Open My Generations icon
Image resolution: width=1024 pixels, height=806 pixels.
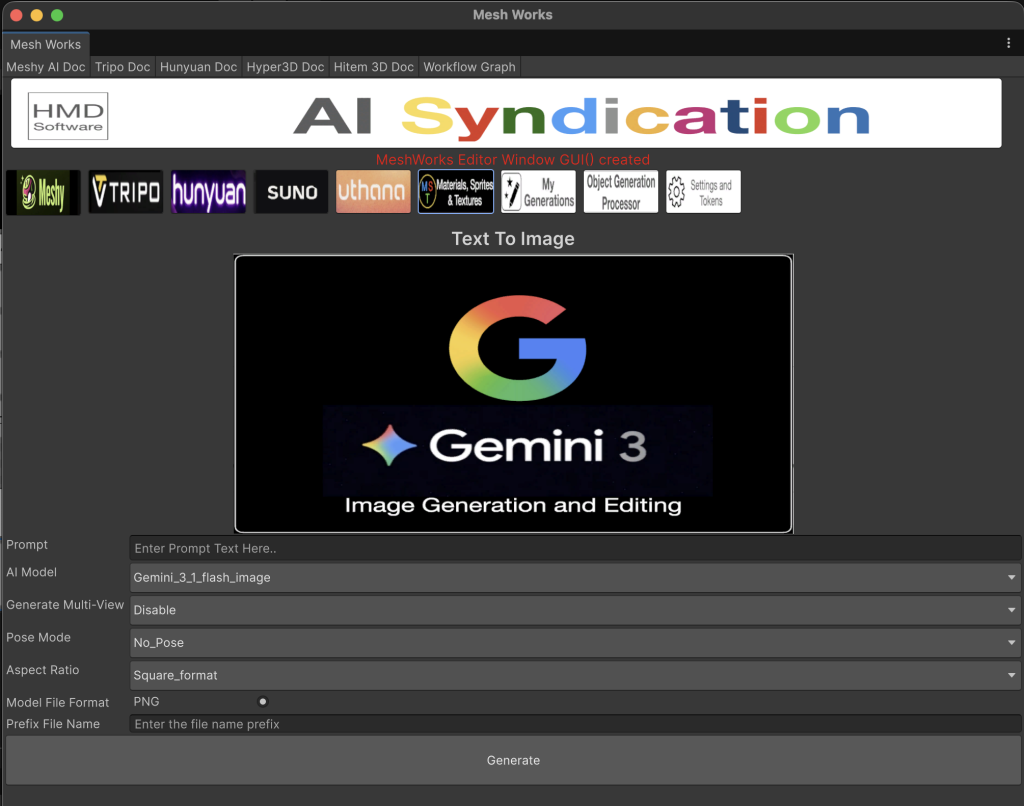click(538, 192)
